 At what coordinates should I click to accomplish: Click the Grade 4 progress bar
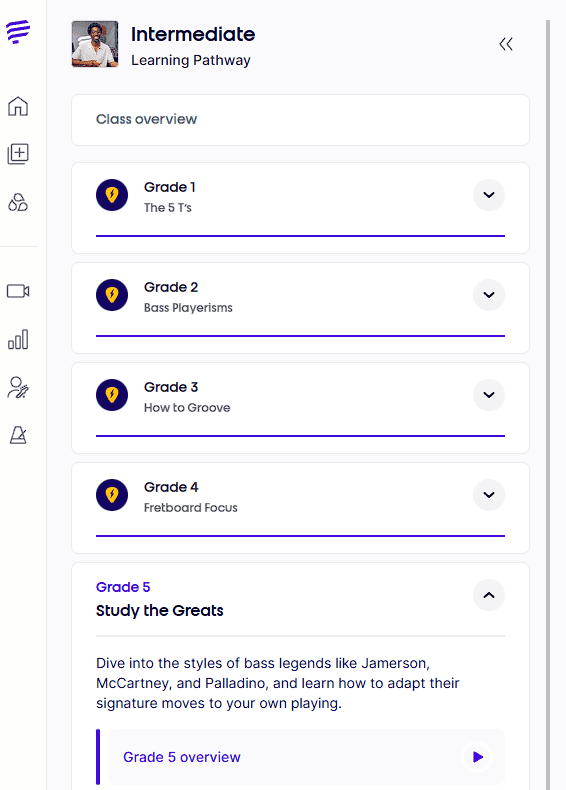300,536
